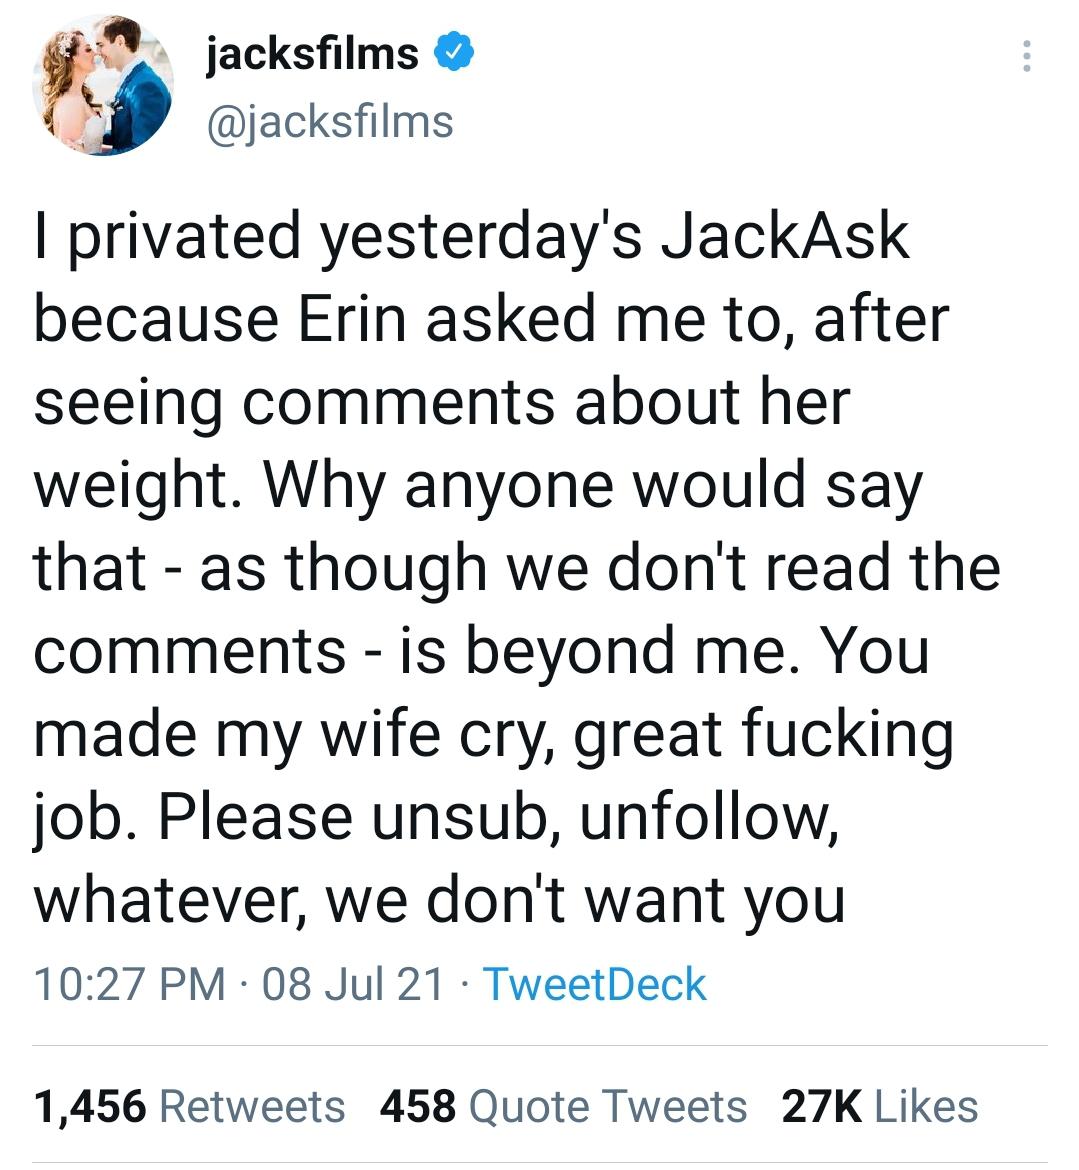Viewport: 1079px width, 1170px height.
Task: Click the TweetDeck source link
Action: 595,985
